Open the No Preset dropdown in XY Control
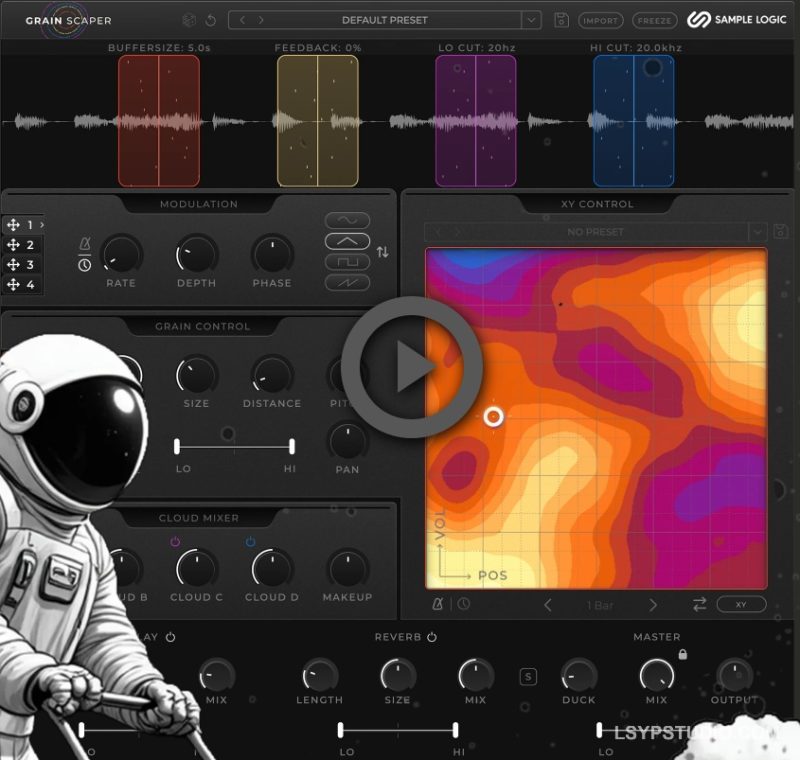 pos(595,230)
